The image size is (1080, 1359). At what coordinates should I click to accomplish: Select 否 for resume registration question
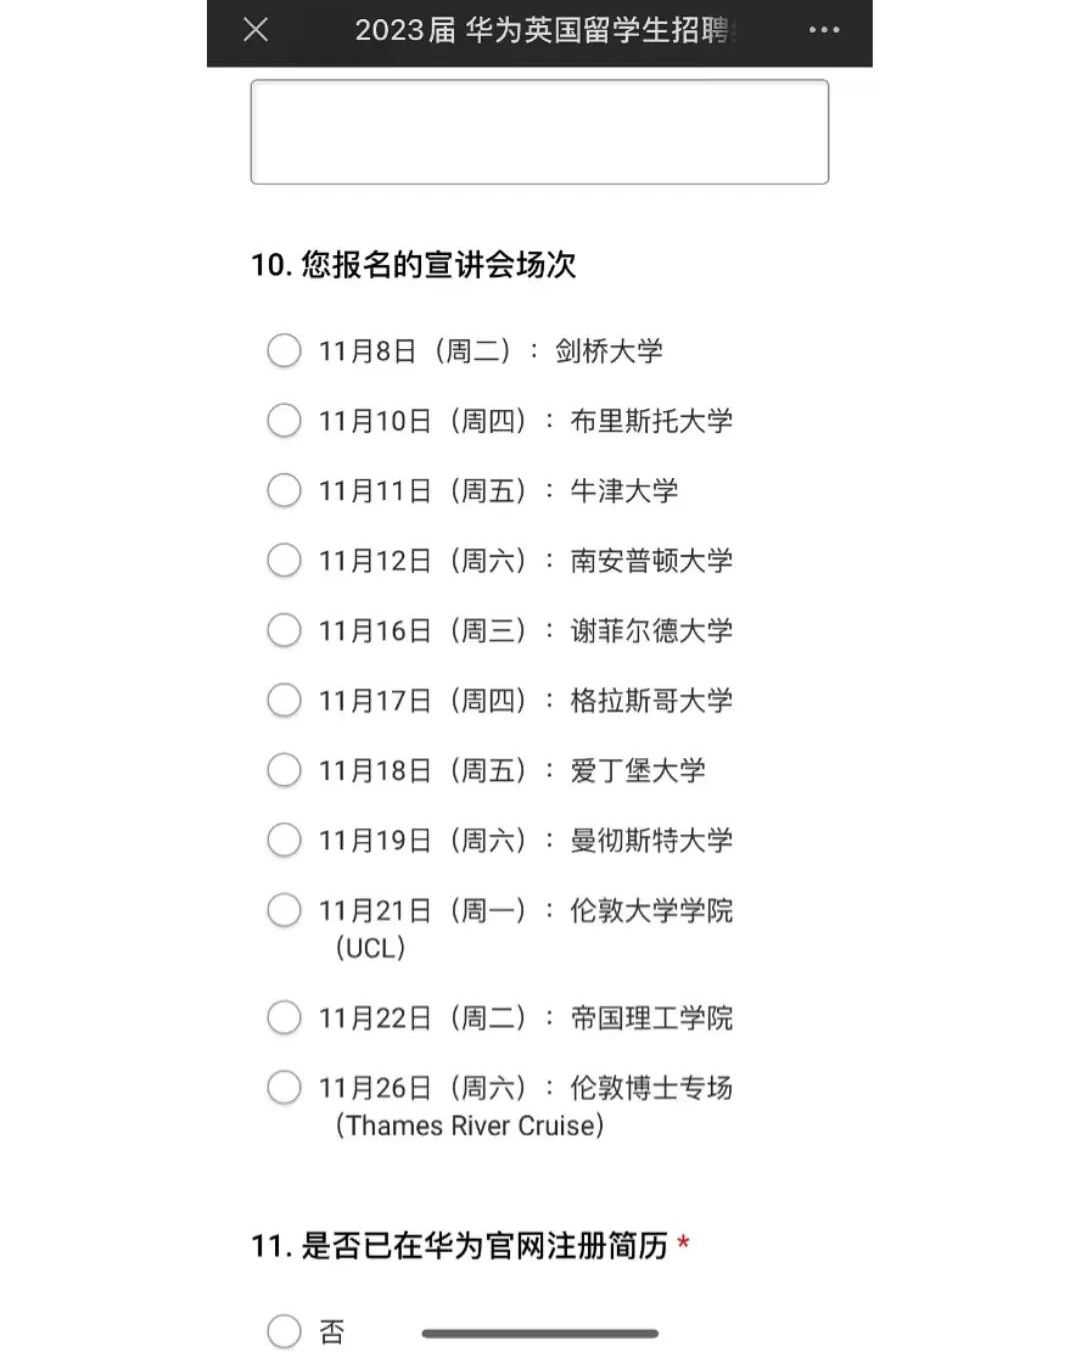coord(284,1332)
